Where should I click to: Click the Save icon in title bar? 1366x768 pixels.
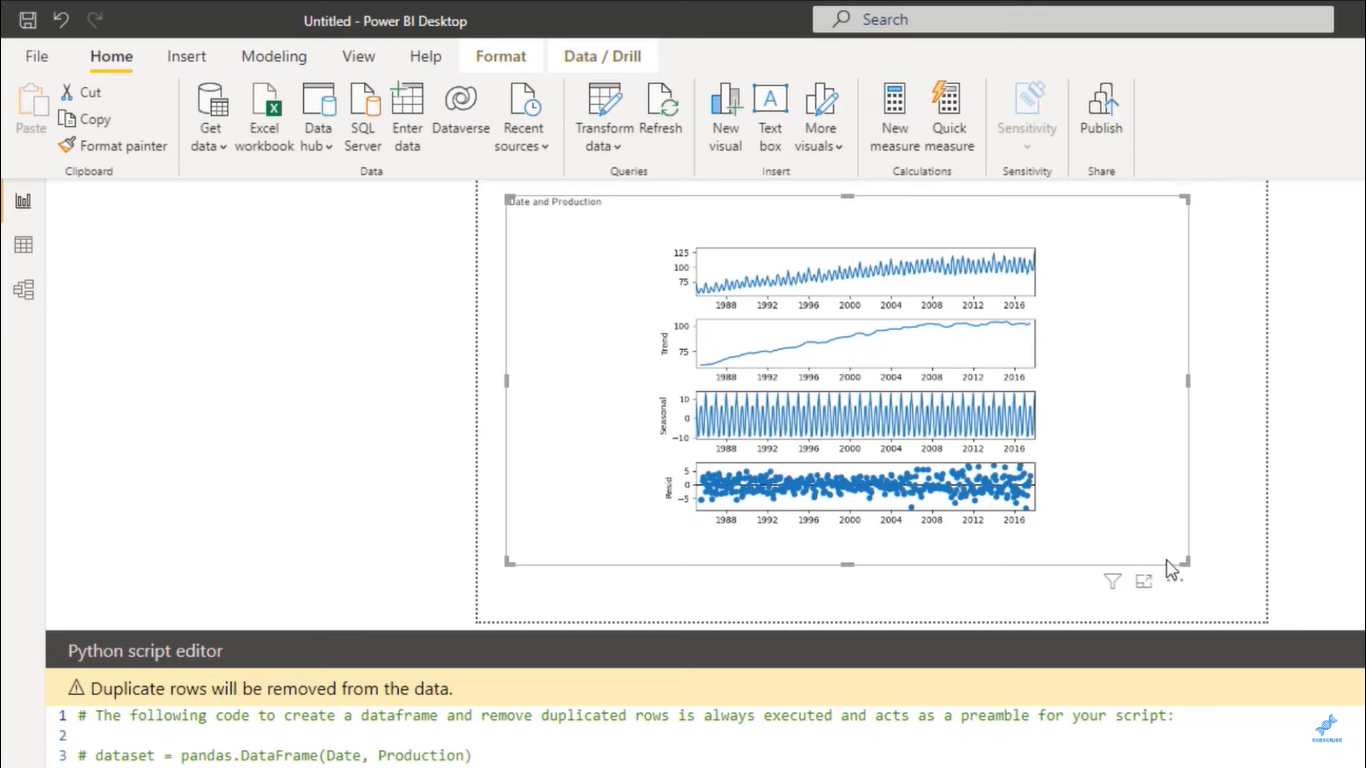pyautogui.click(x=28, y=20)
